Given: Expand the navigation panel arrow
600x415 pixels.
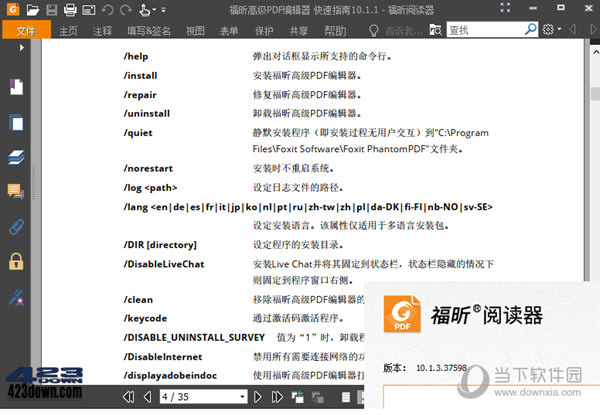Looking at the screenshot, I should pos(21,48).
